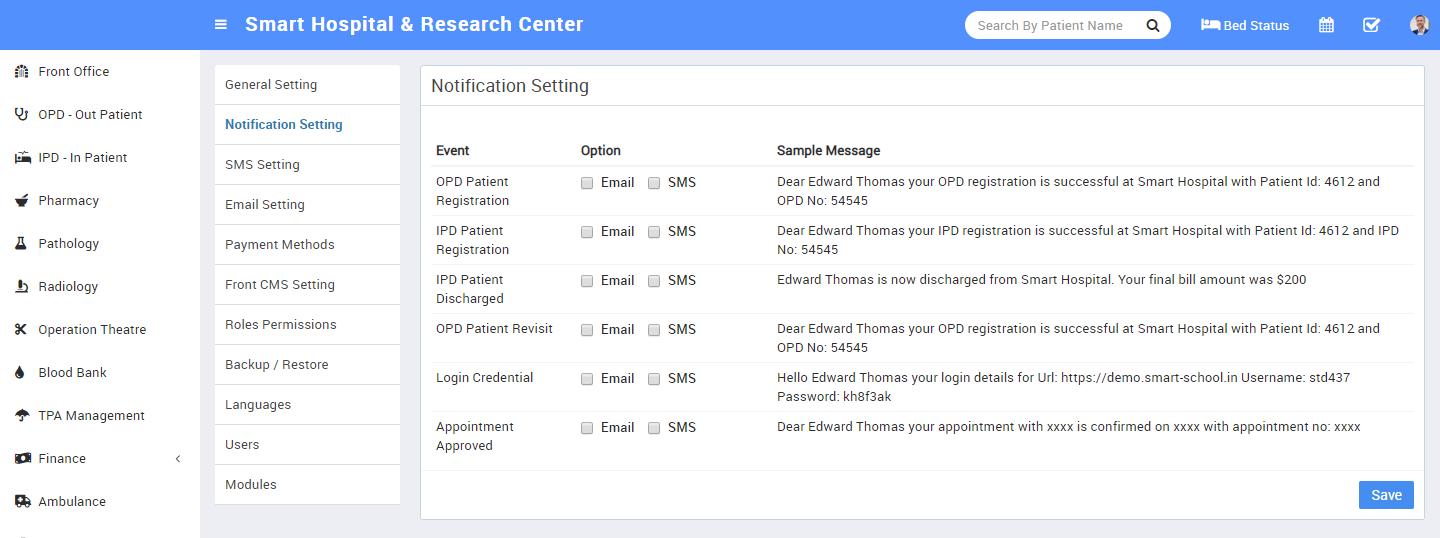Open the Bed Status link
This screenshot has height=538, width=1440.
click(x=1245, y=25)
